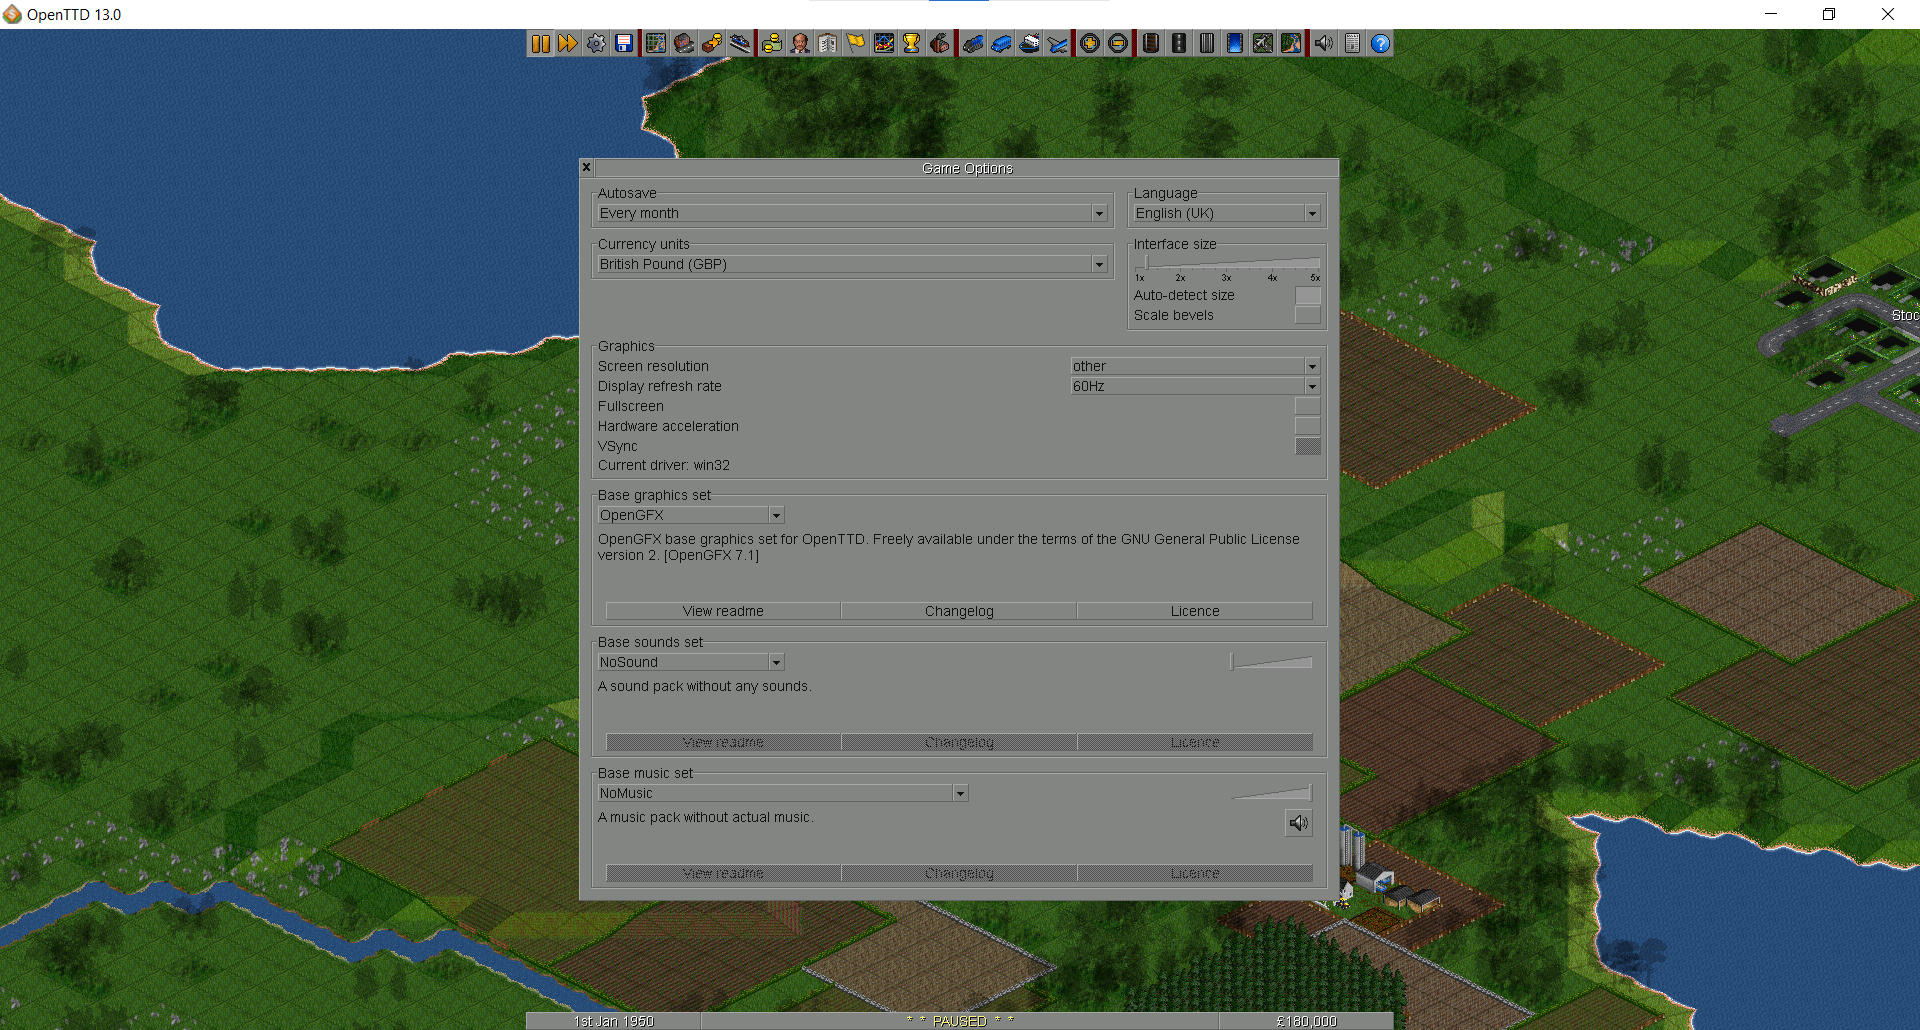Toggle the sound and music control
This screenshot has width=1920, height=1030.
pyautogui.click(x=1324, y=43)
